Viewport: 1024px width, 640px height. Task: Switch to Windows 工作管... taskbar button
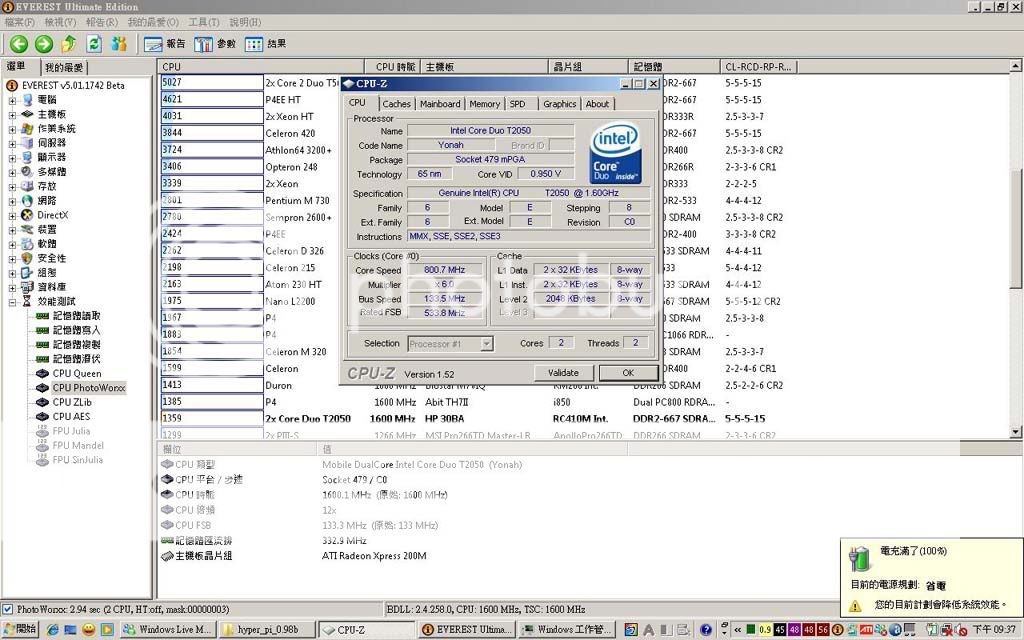(x=566, y=630)
